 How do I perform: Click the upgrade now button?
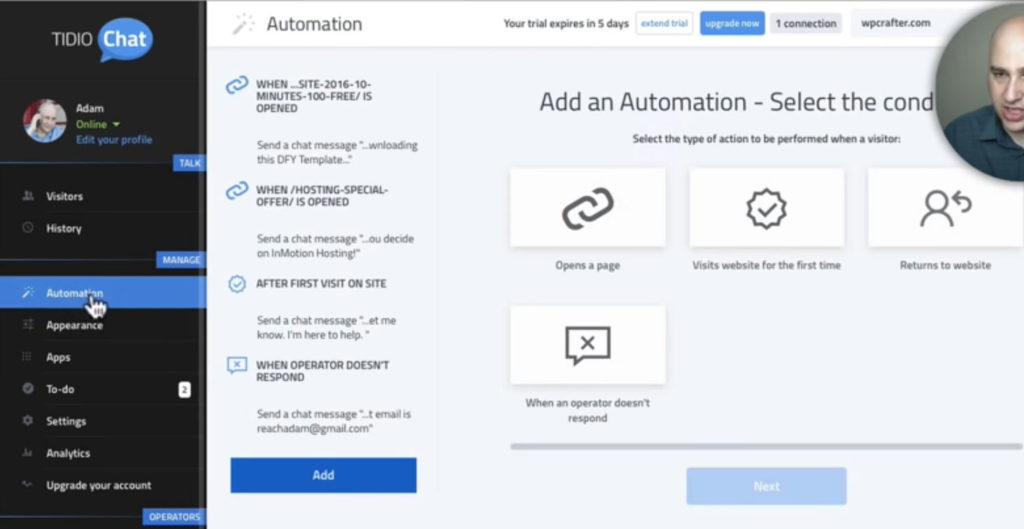(x=732, y=24)
